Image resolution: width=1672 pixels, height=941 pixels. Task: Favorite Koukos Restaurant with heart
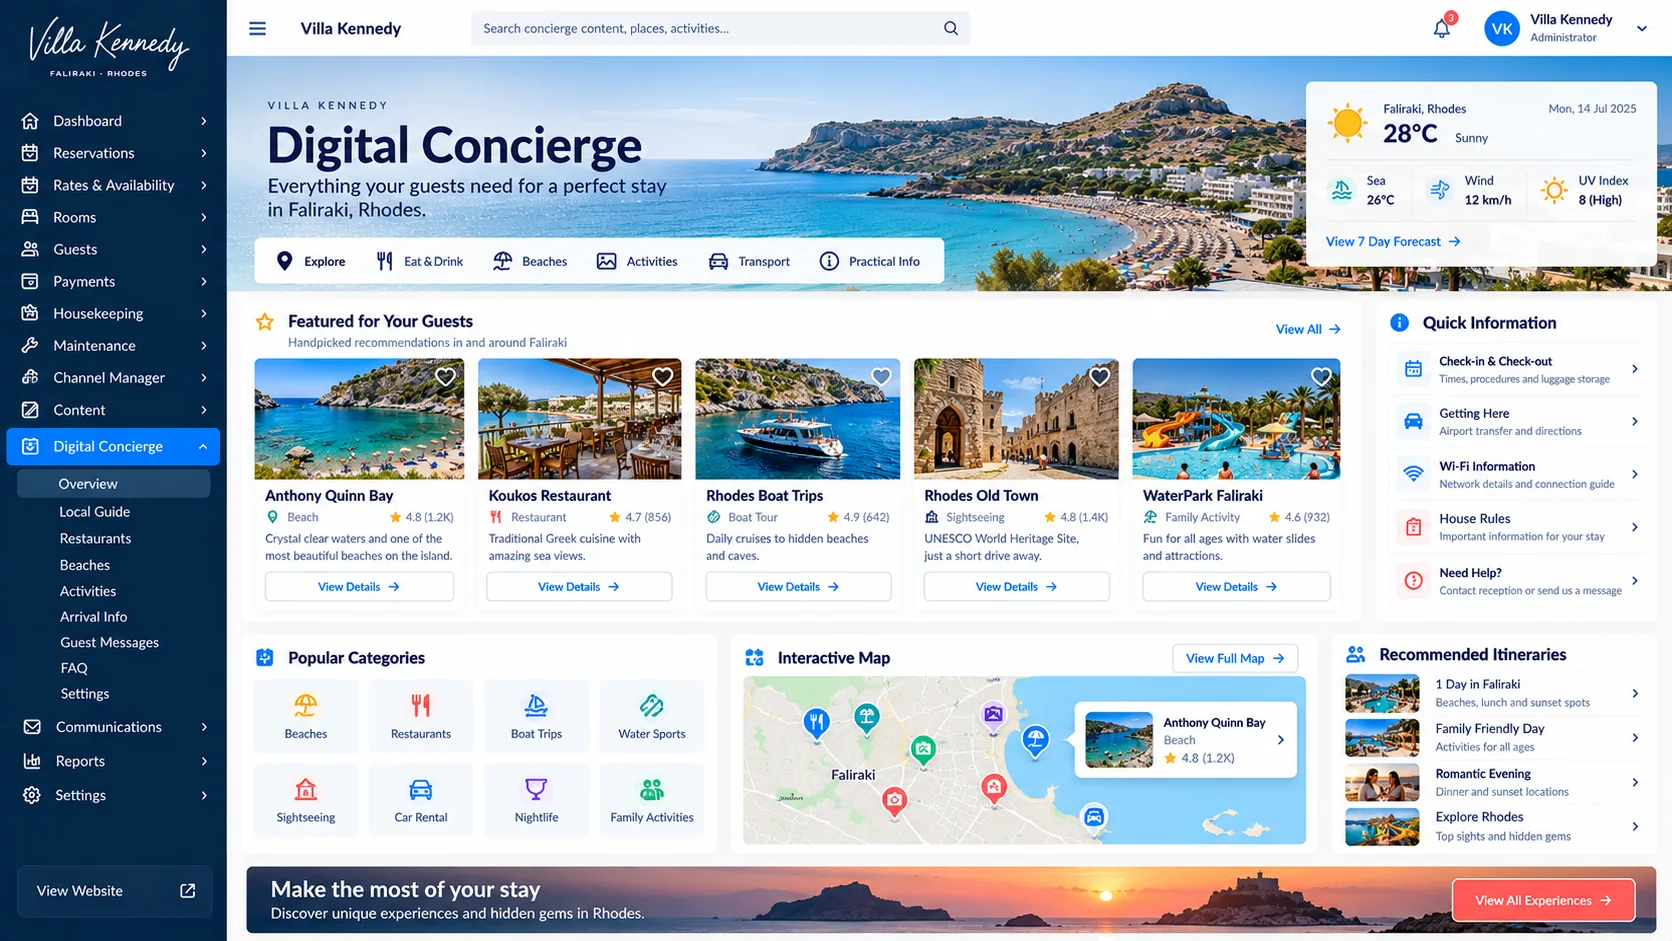coord(662,377)
